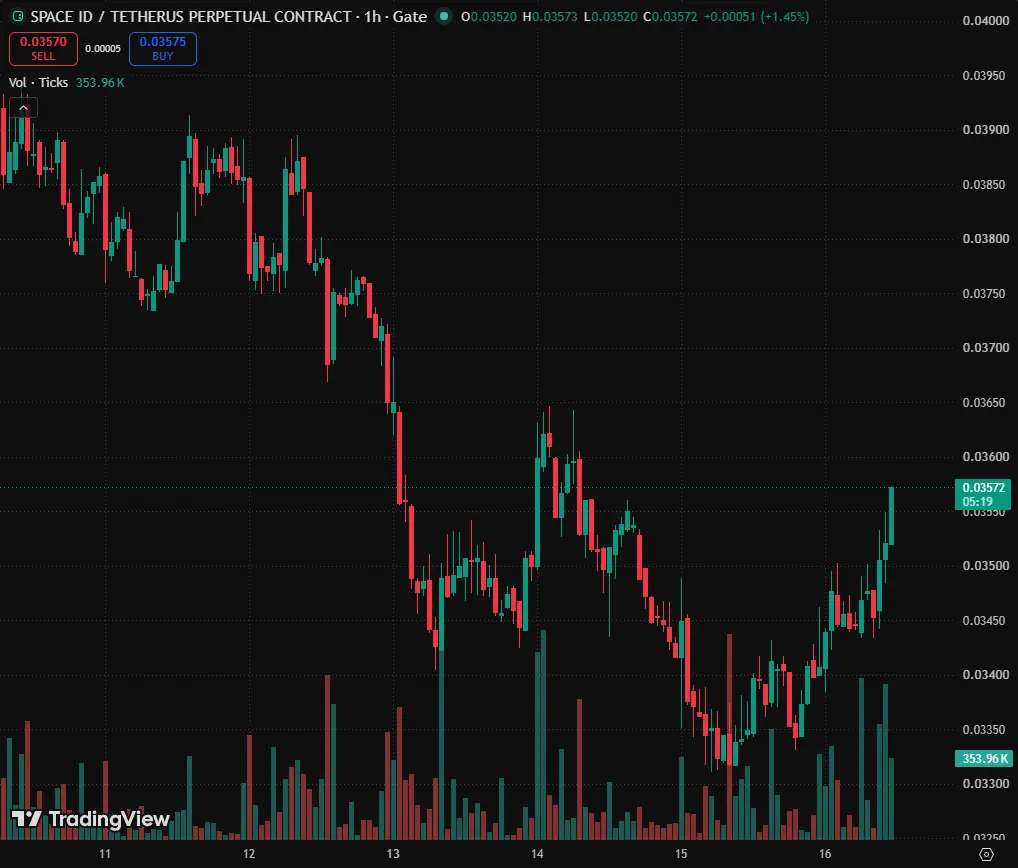Click the blue 0.03575 BUY button
Image resolution: width=1018 pixels, height=868 pixels.
pos(163,49)
